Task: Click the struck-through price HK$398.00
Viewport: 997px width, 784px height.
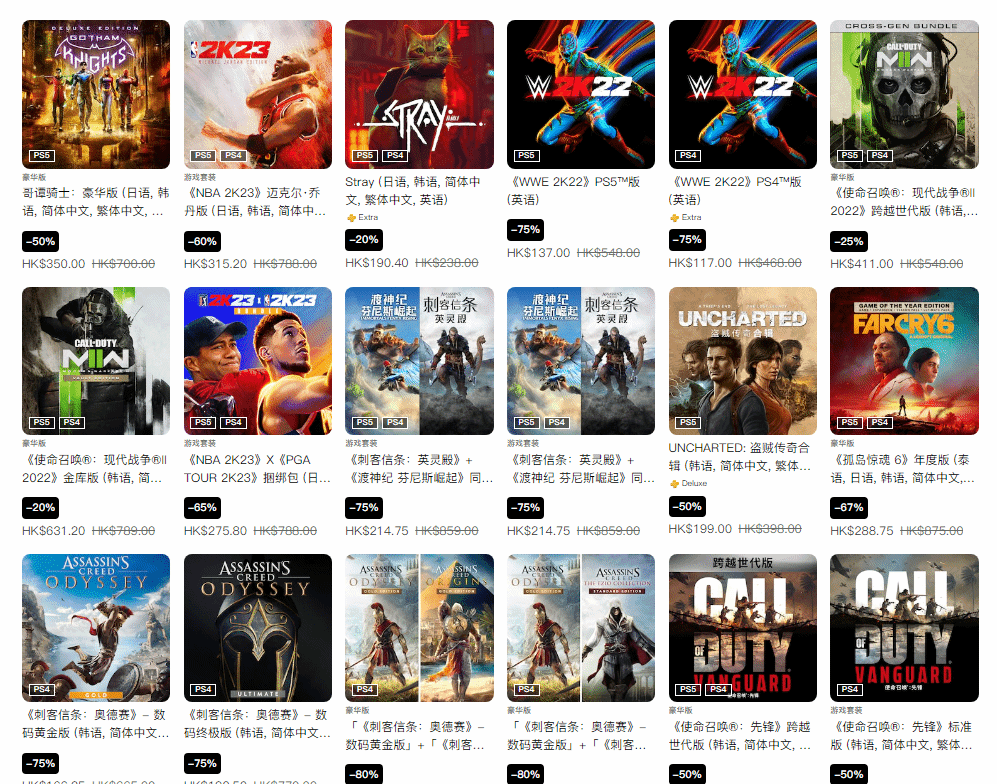Action: pos(770,529)
